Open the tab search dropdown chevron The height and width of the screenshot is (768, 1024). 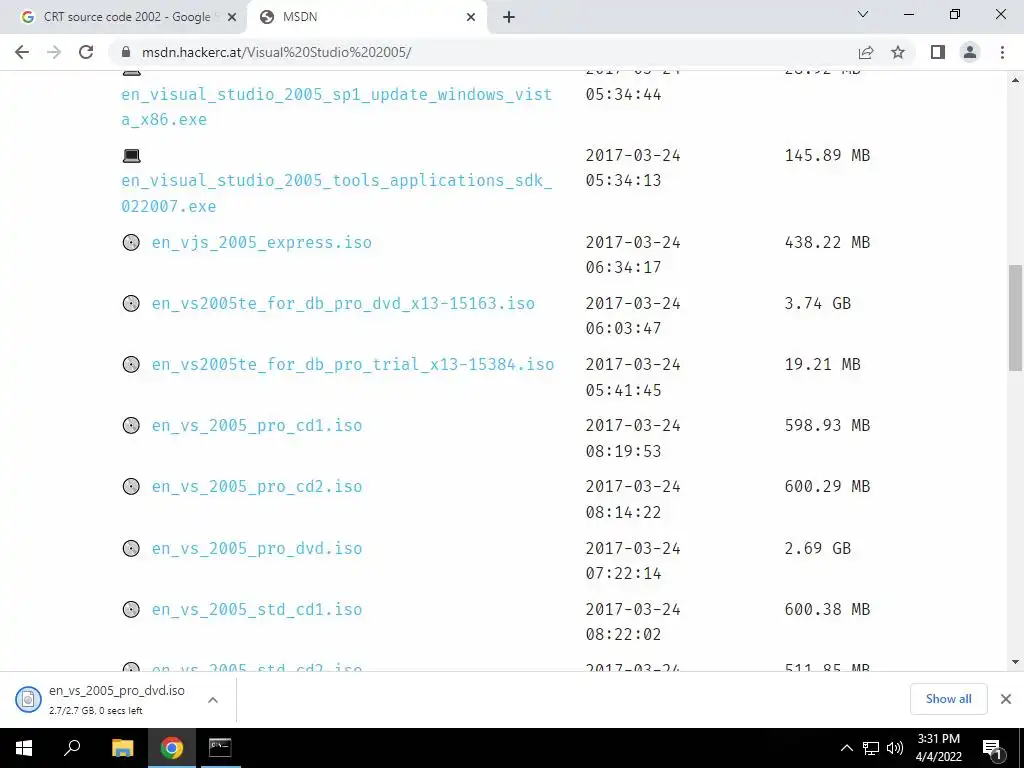click(x=863, y=14)
